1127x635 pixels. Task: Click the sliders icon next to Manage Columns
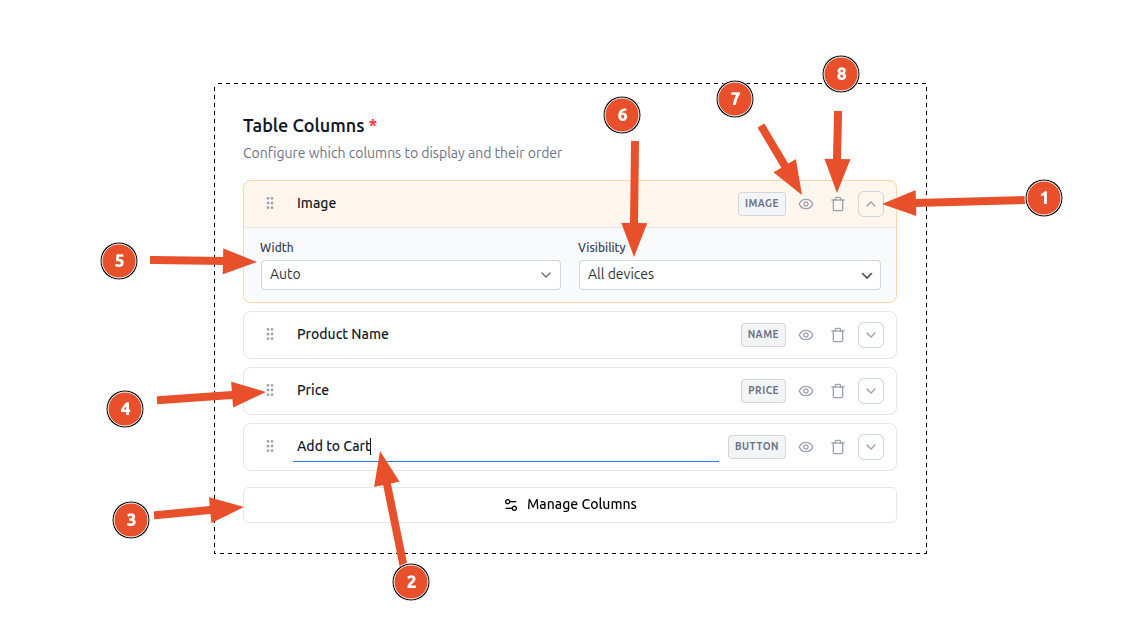509,504
